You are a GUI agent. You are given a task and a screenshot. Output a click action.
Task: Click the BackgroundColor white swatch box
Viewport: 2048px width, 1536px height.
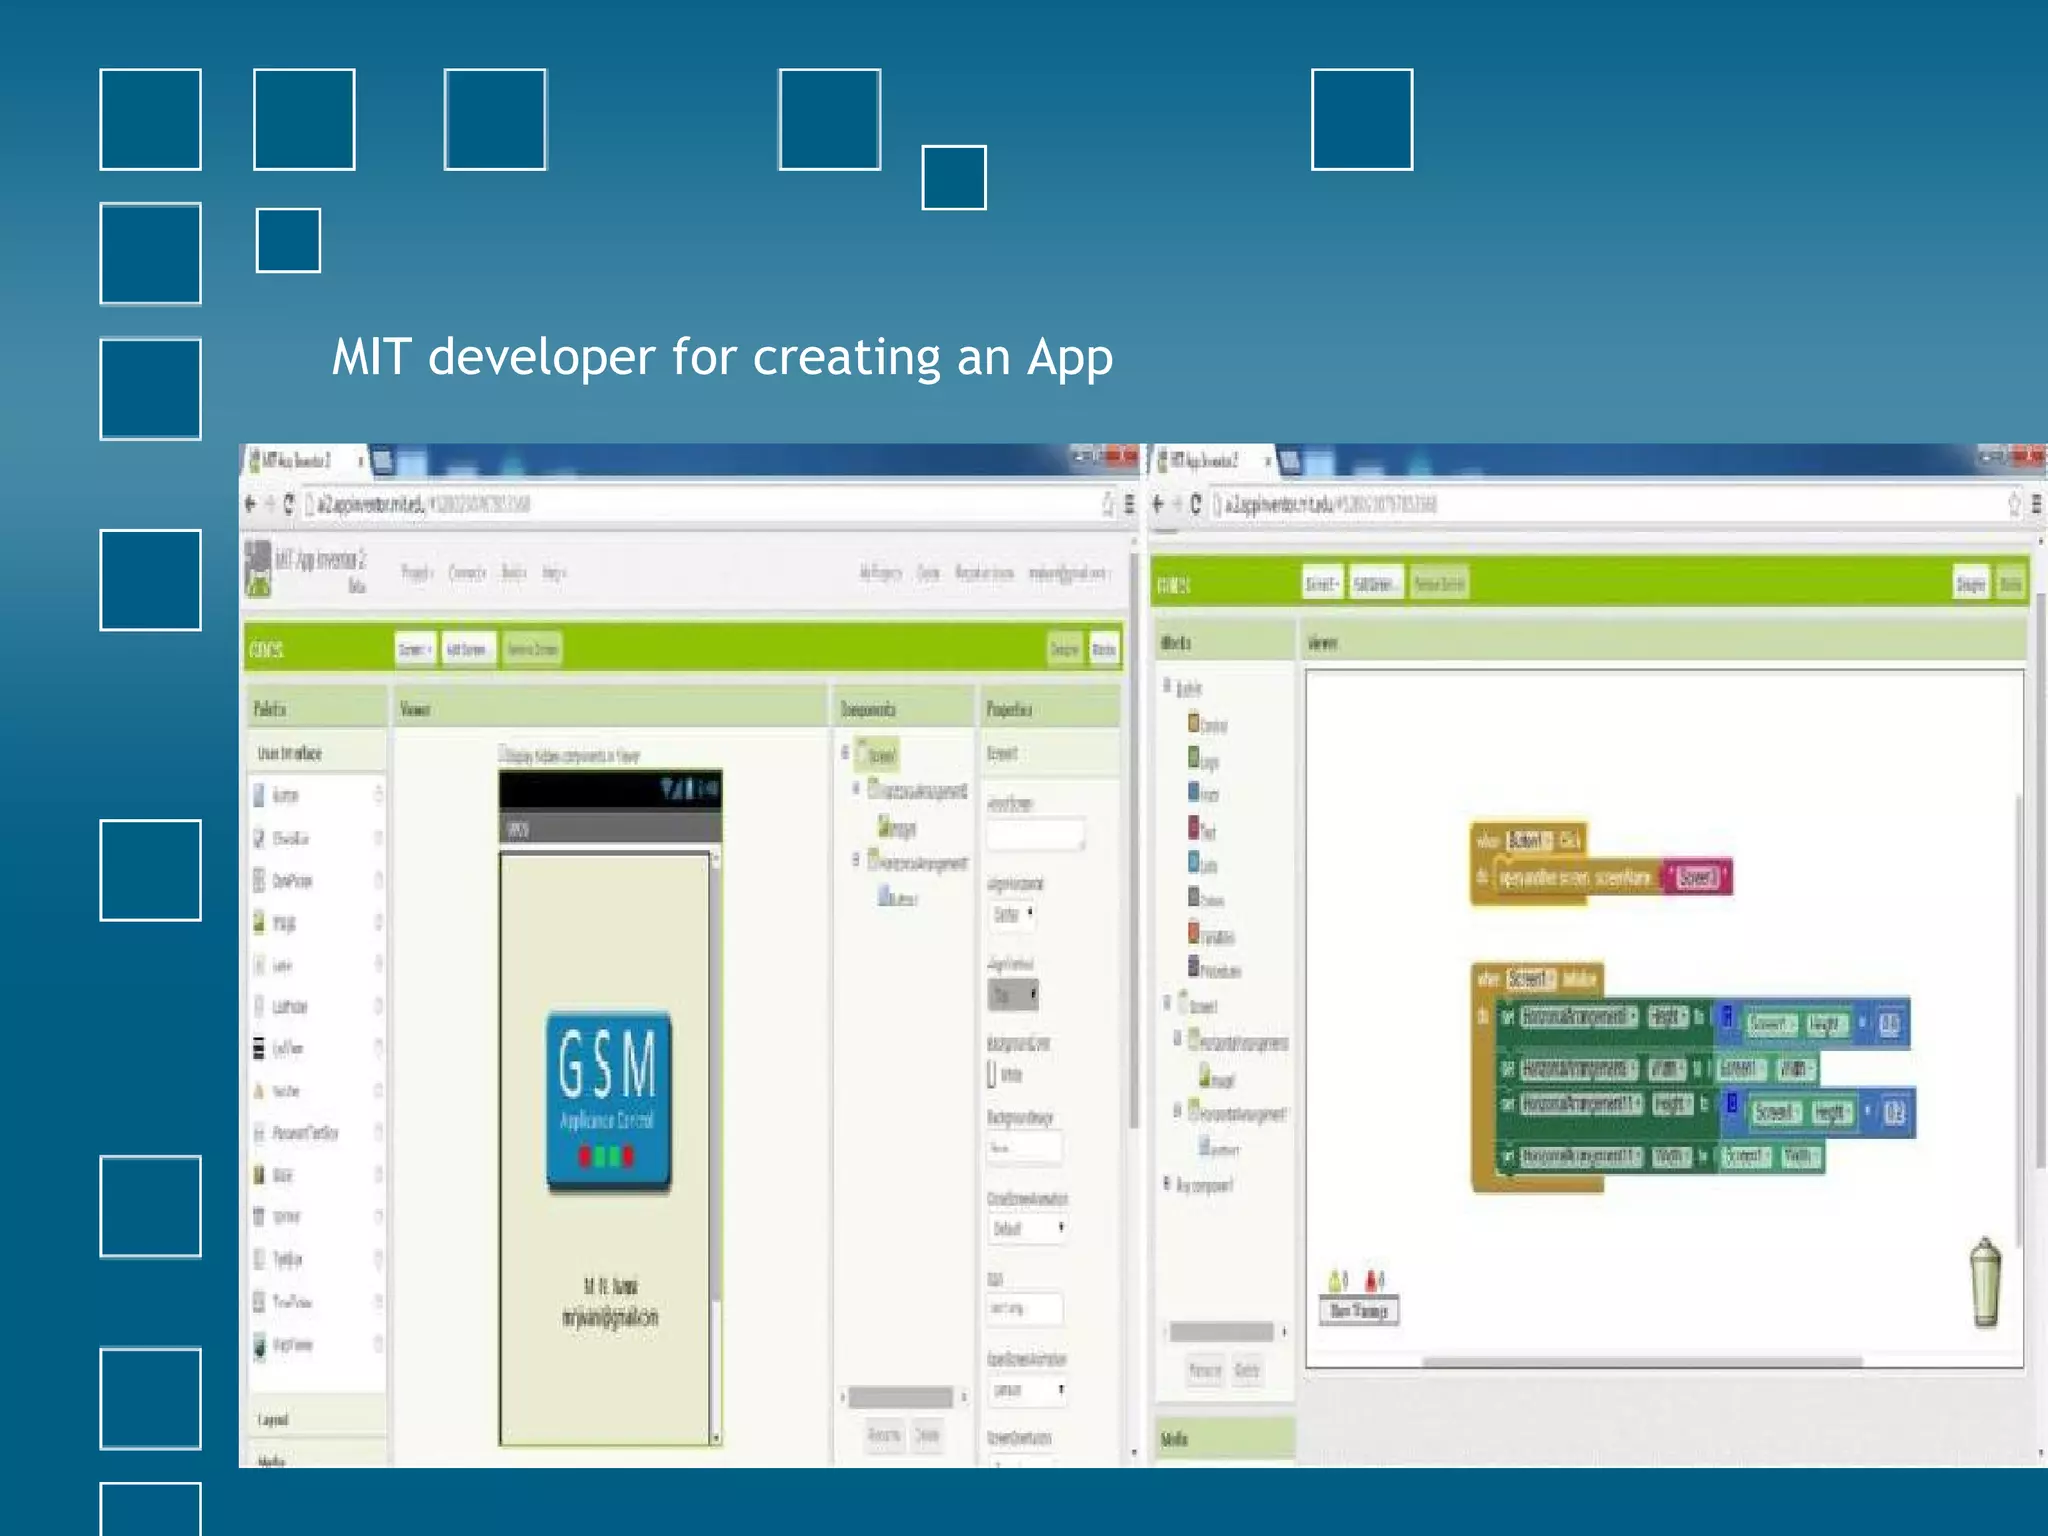pos(992,1075)
